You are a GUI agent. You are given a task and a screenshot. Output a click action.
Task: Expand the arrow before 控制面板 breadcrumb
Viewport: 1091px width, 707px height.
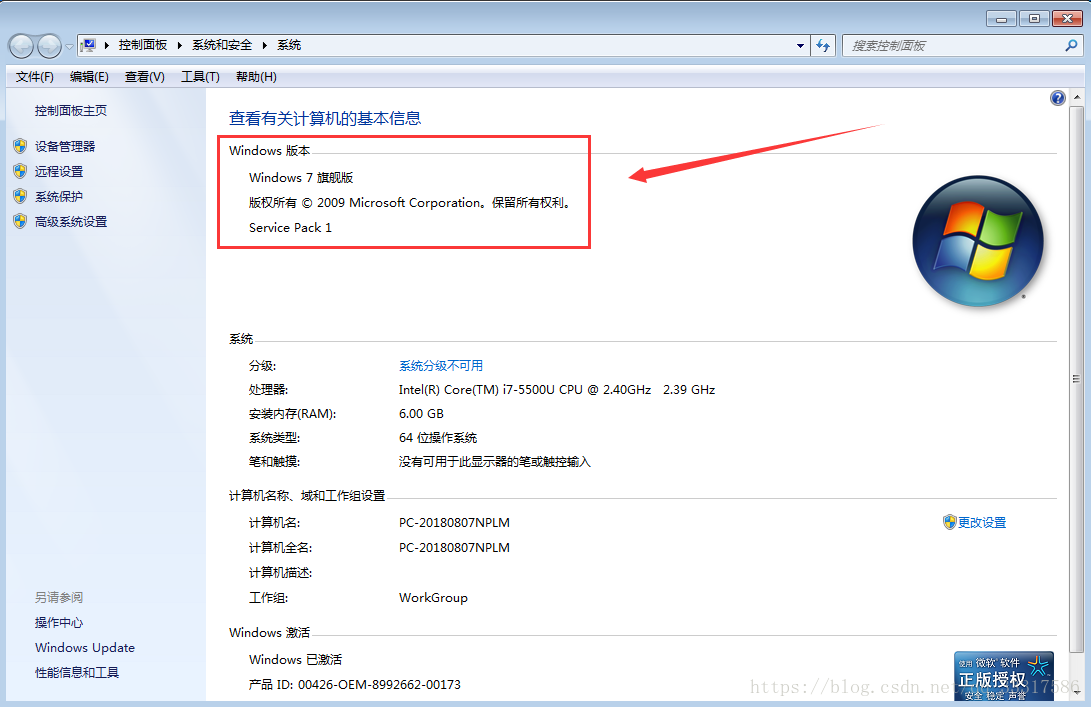106,45
